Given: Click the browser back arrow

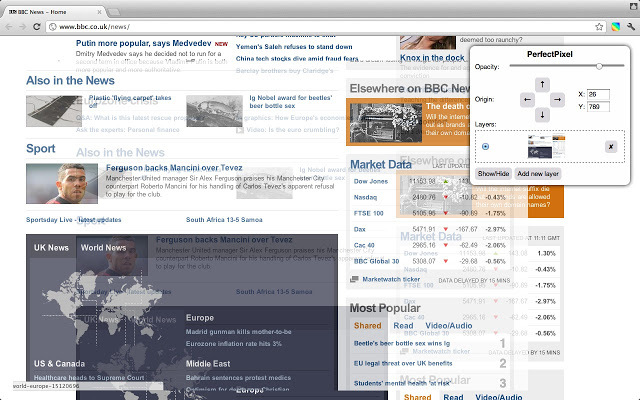Looking at the screenshot, I should tap(9, 27).
